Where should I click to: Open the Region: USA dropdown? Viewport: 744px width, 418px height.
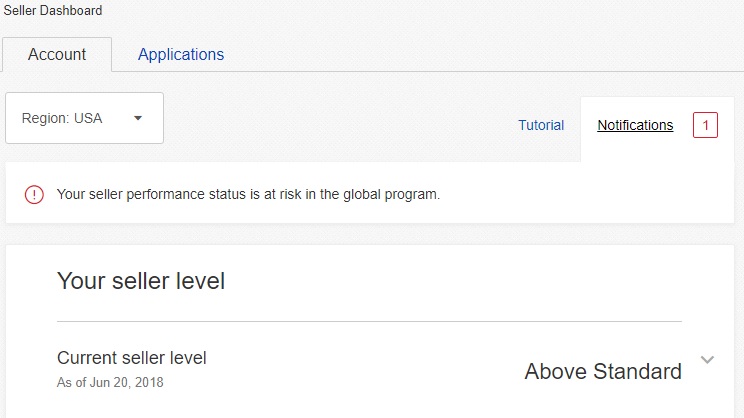tap(84, 118)
